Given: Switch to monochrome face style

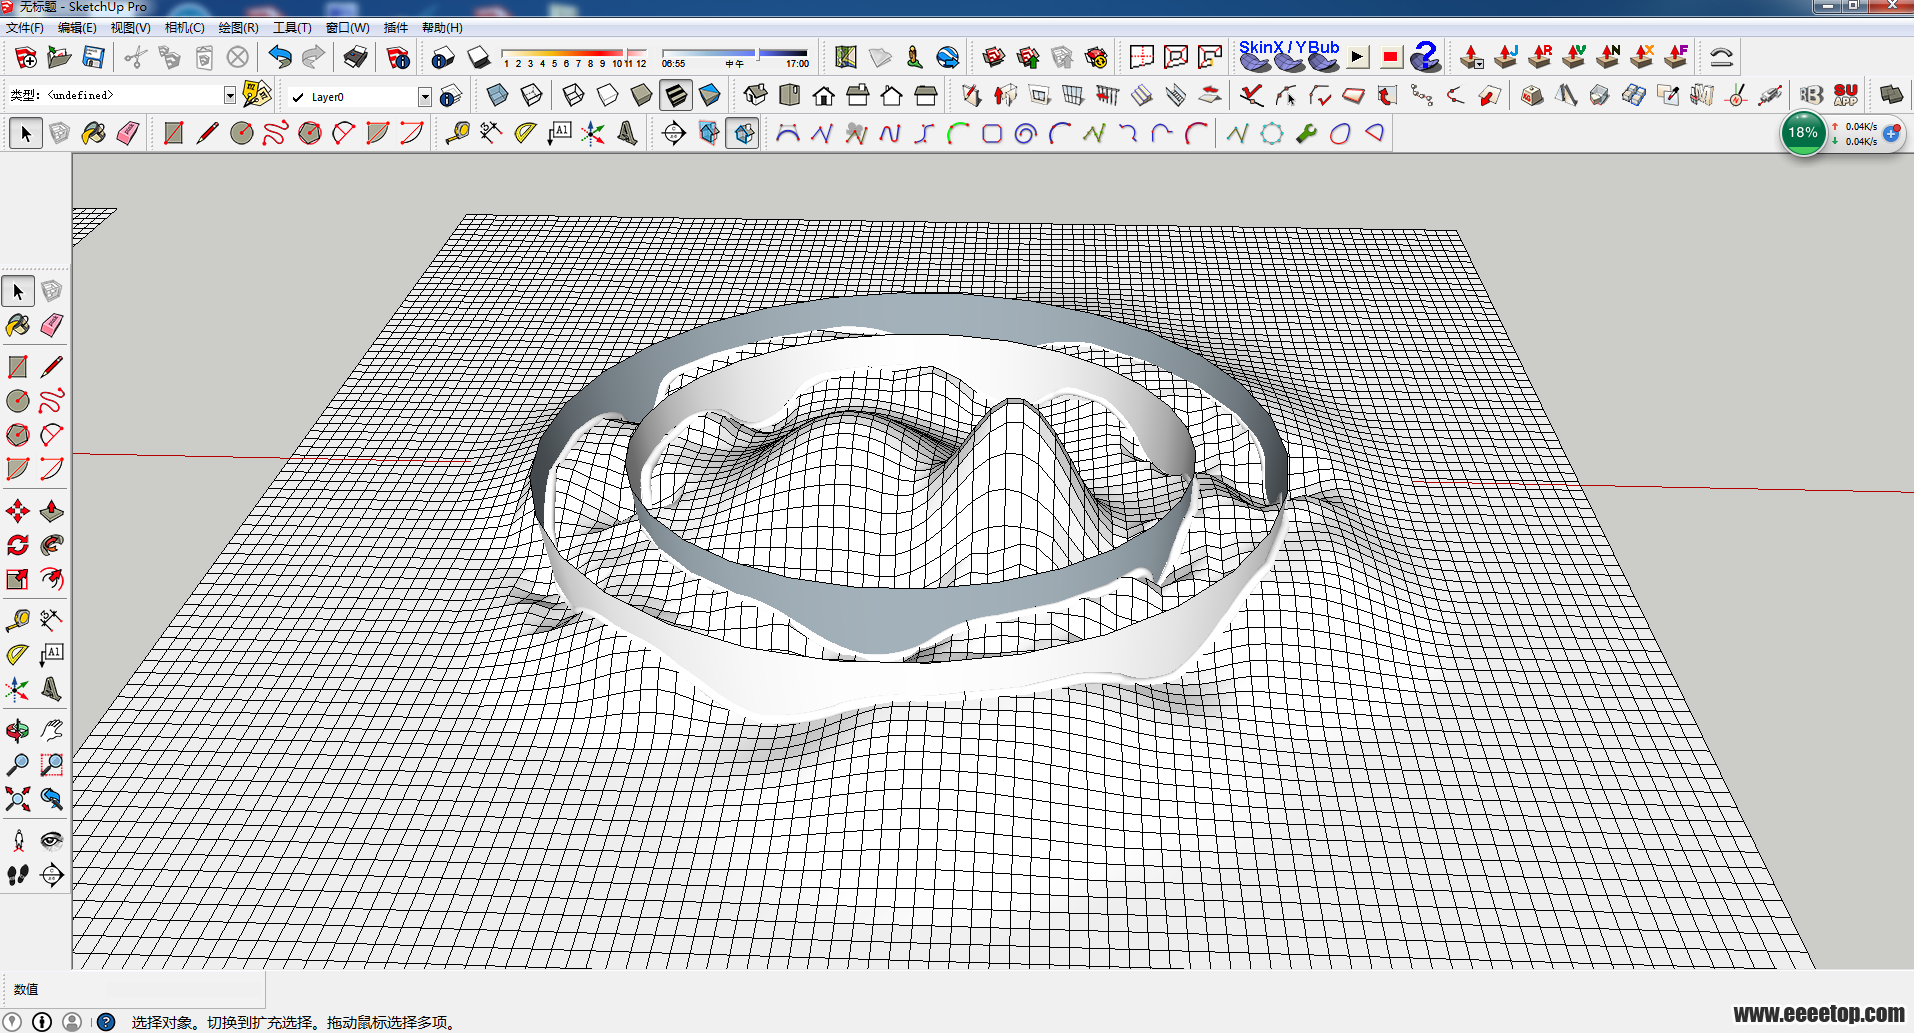Looking at the screenshot, I should 710,96.
